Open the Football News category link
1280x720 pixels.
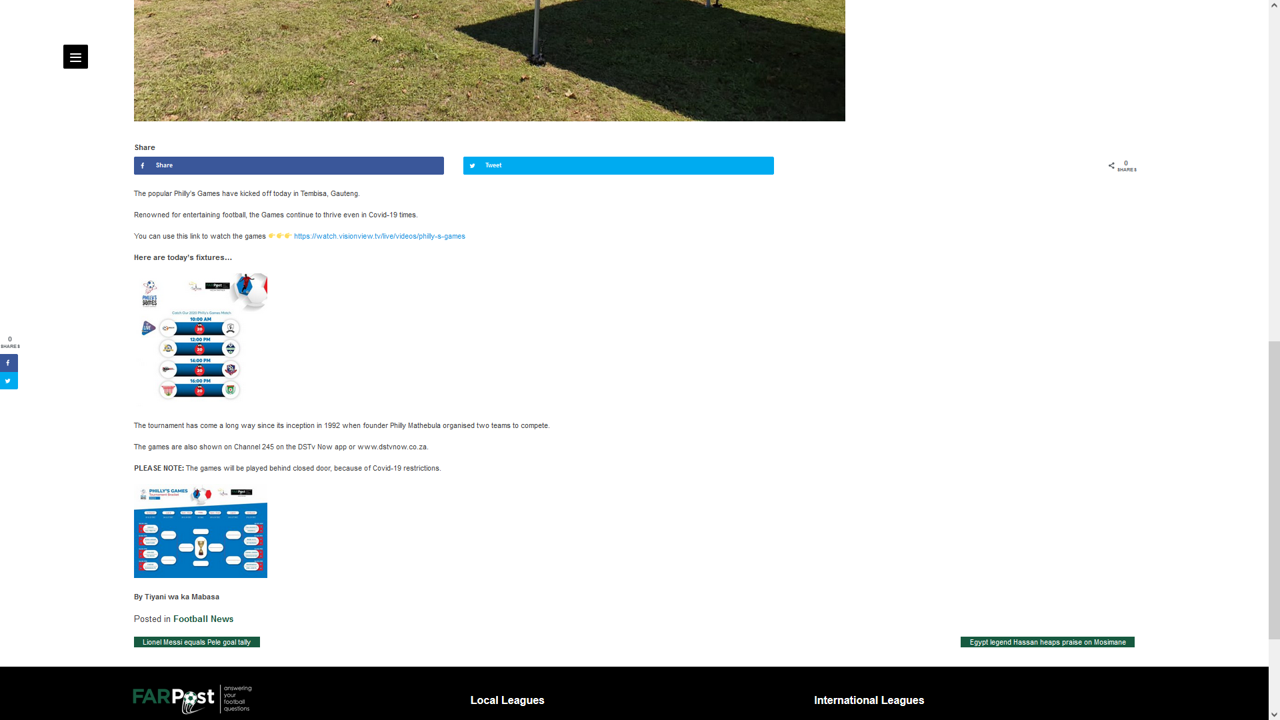click(x=203, y=619)
